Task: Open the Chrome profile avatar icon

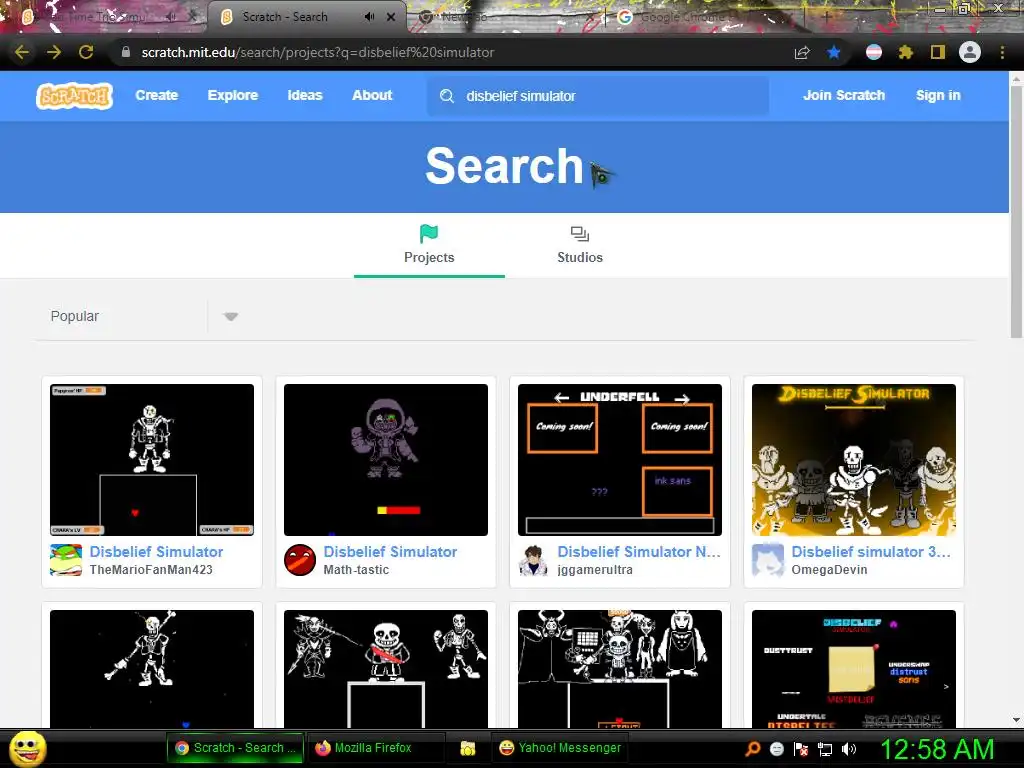Action: pos(970,52)
